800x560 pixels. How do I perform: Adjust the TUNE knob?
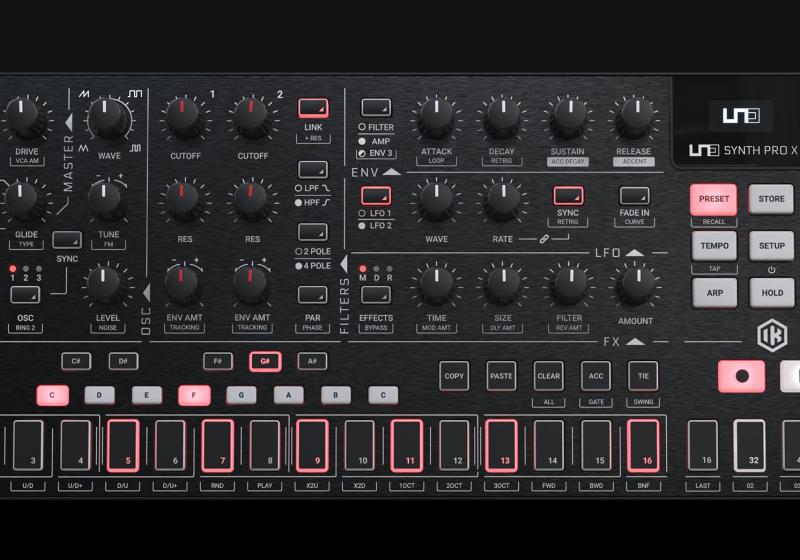pos(105,200)
